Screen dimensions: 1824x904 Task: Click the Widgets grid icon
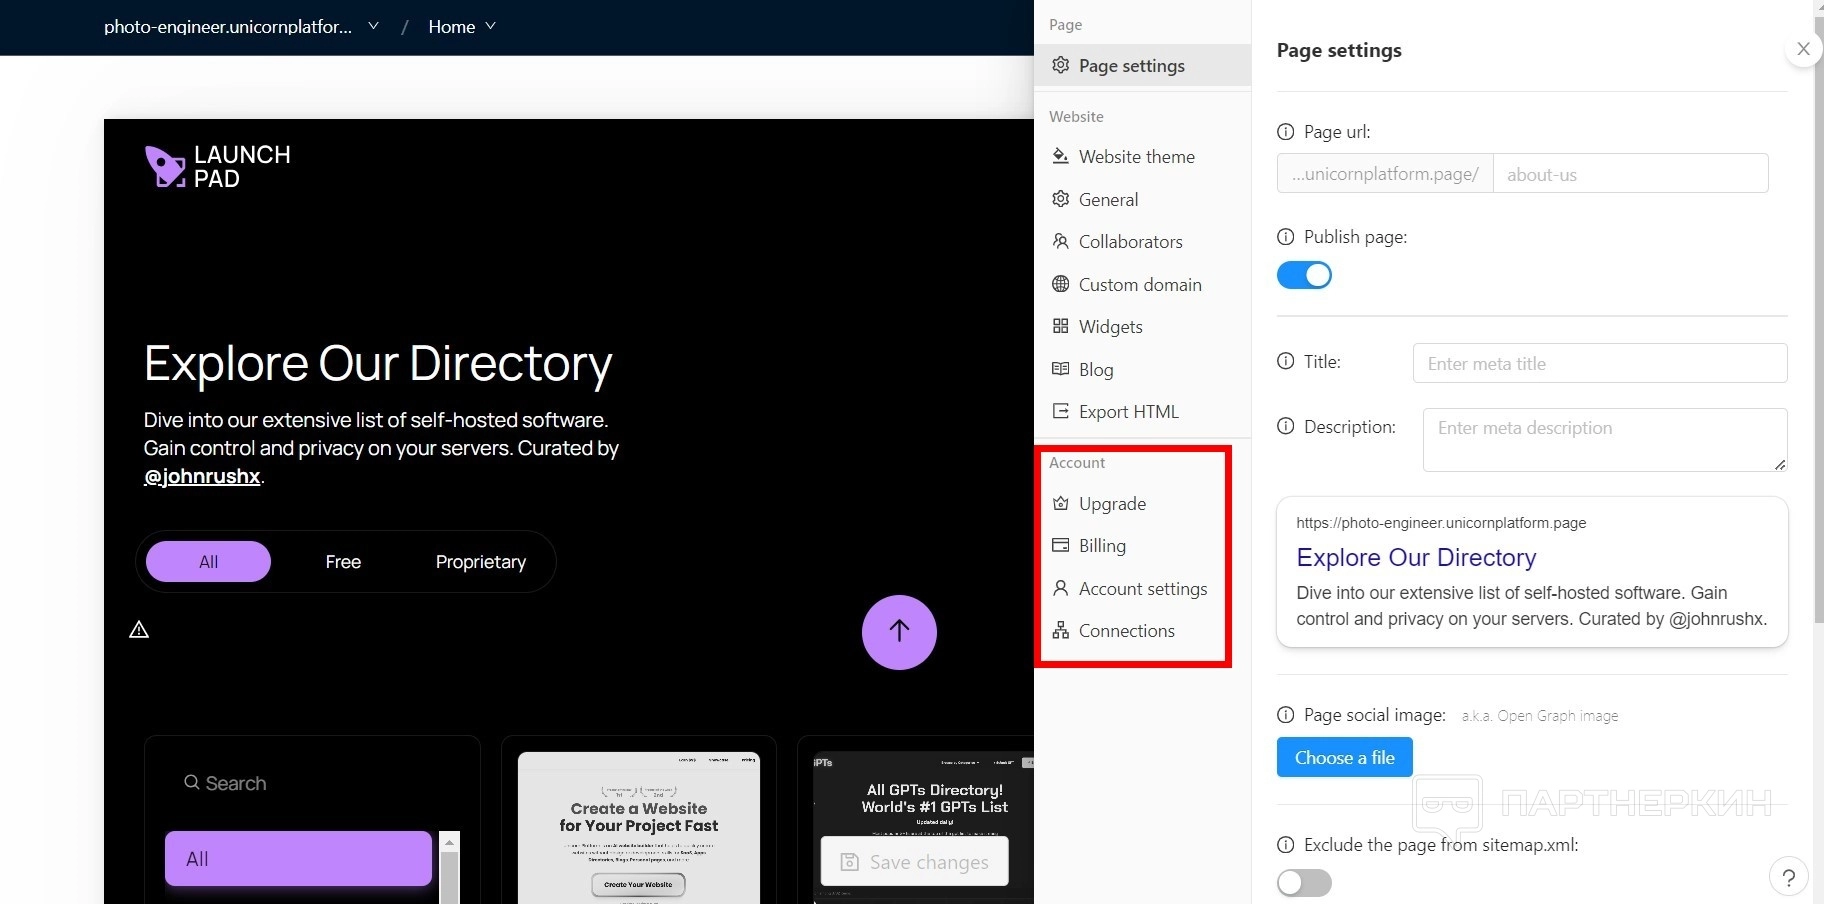(1060, 326)
